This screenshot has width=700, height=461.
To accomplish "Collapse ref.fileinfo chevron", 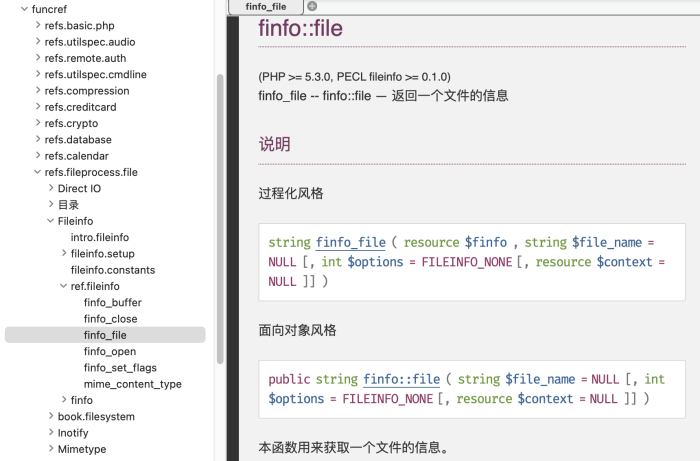I will (x=63, y=286).
